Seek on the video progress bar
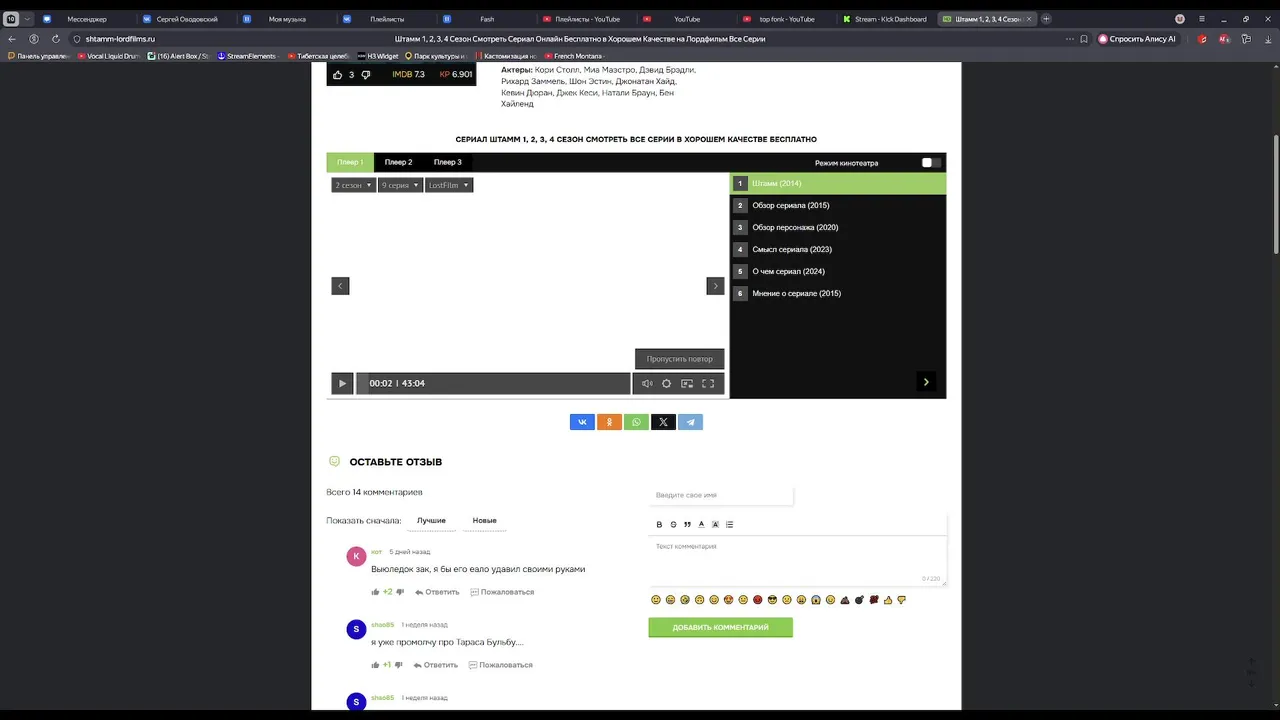 pyautogui.click(x=494, y=383)
